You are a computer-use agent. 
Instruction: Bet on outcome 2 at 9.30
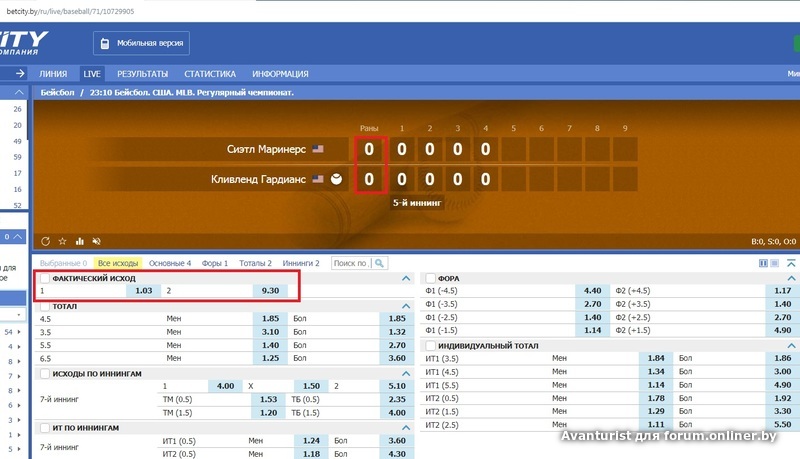click(270, 291)
